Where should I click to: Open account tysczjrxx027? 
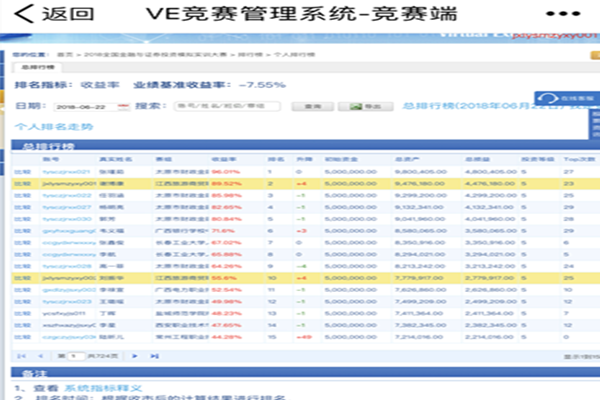point(67,207)
